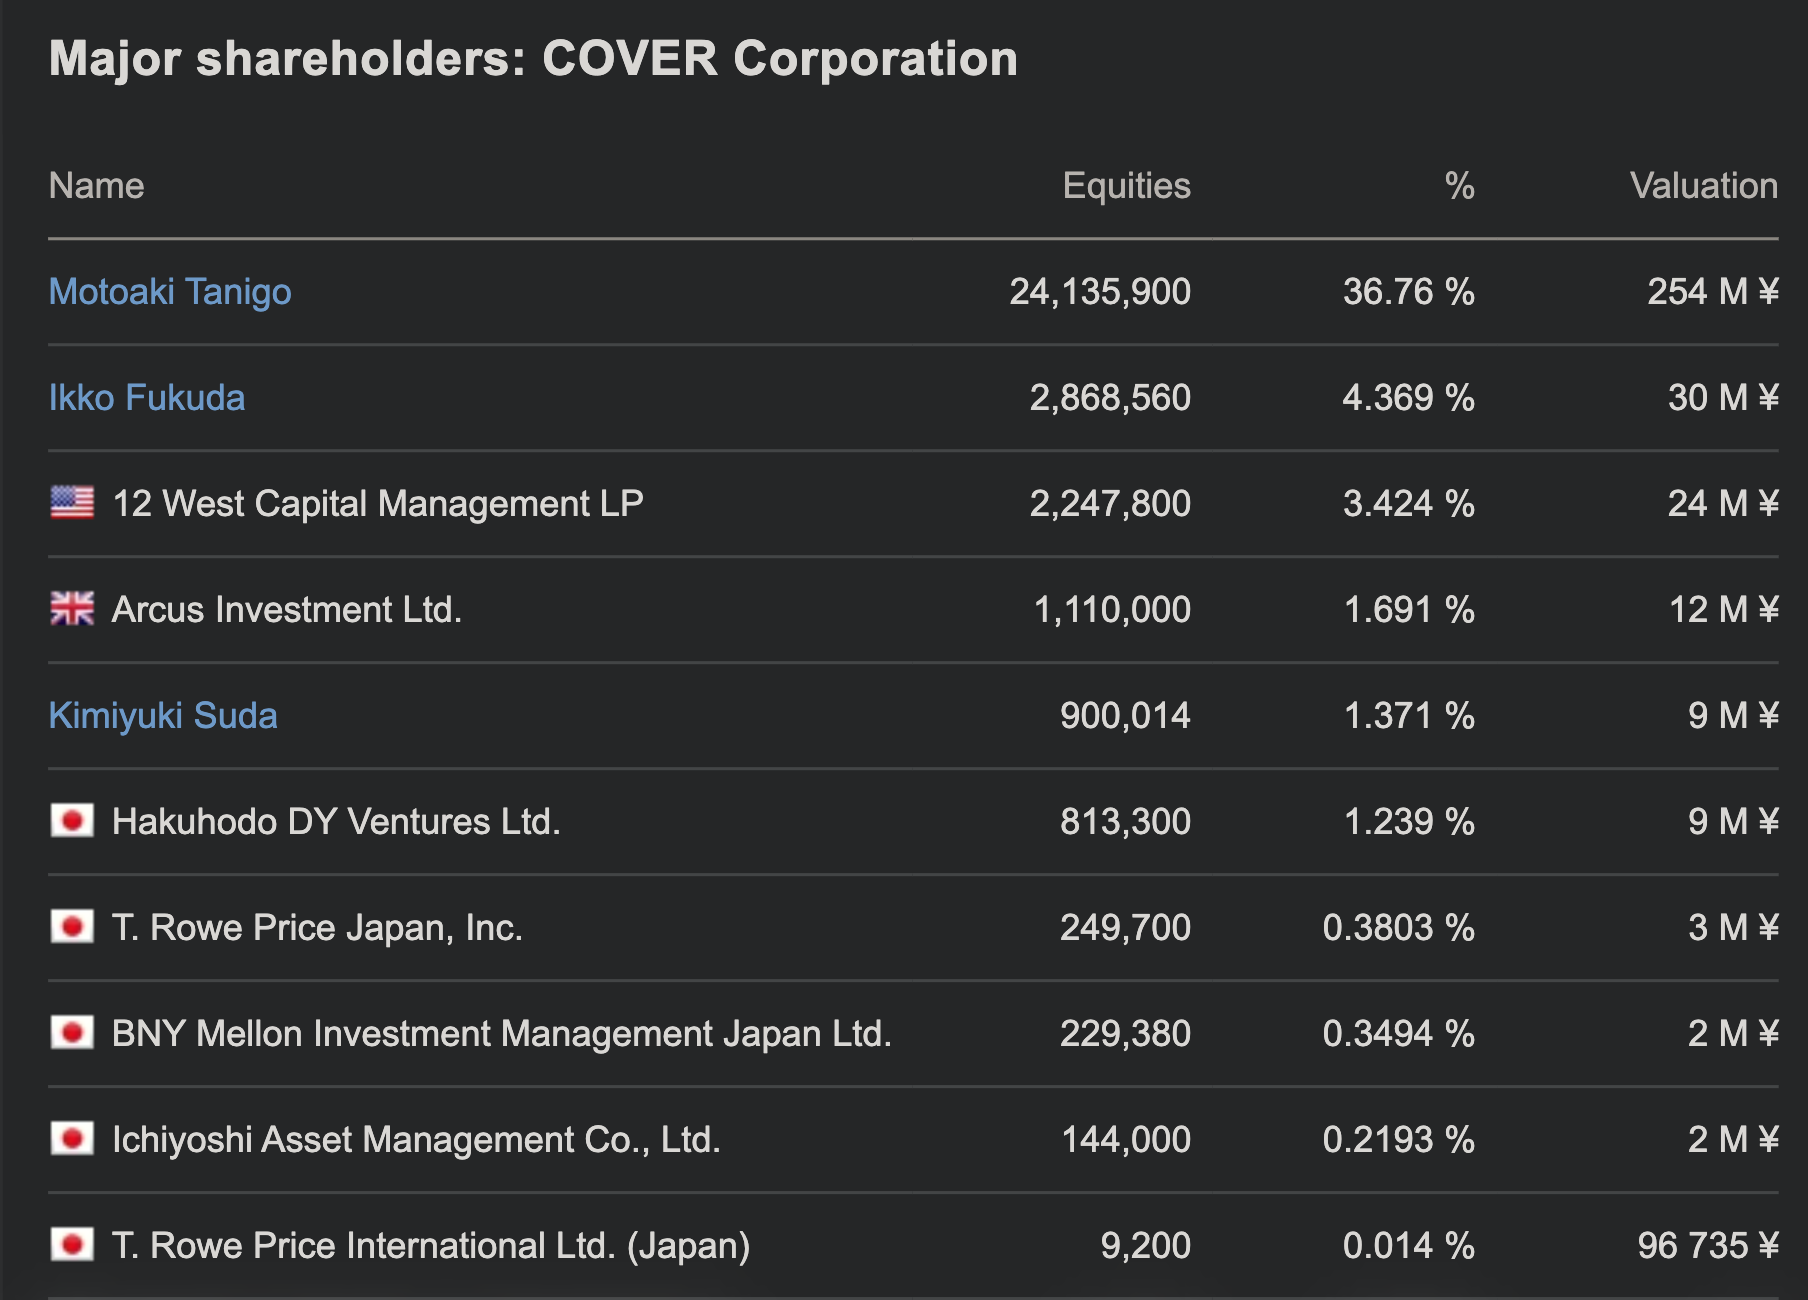Click Kimiyuki Suda's 9 M ¥ valuation
1808x1300 pixels.
tap(1734, 716)
